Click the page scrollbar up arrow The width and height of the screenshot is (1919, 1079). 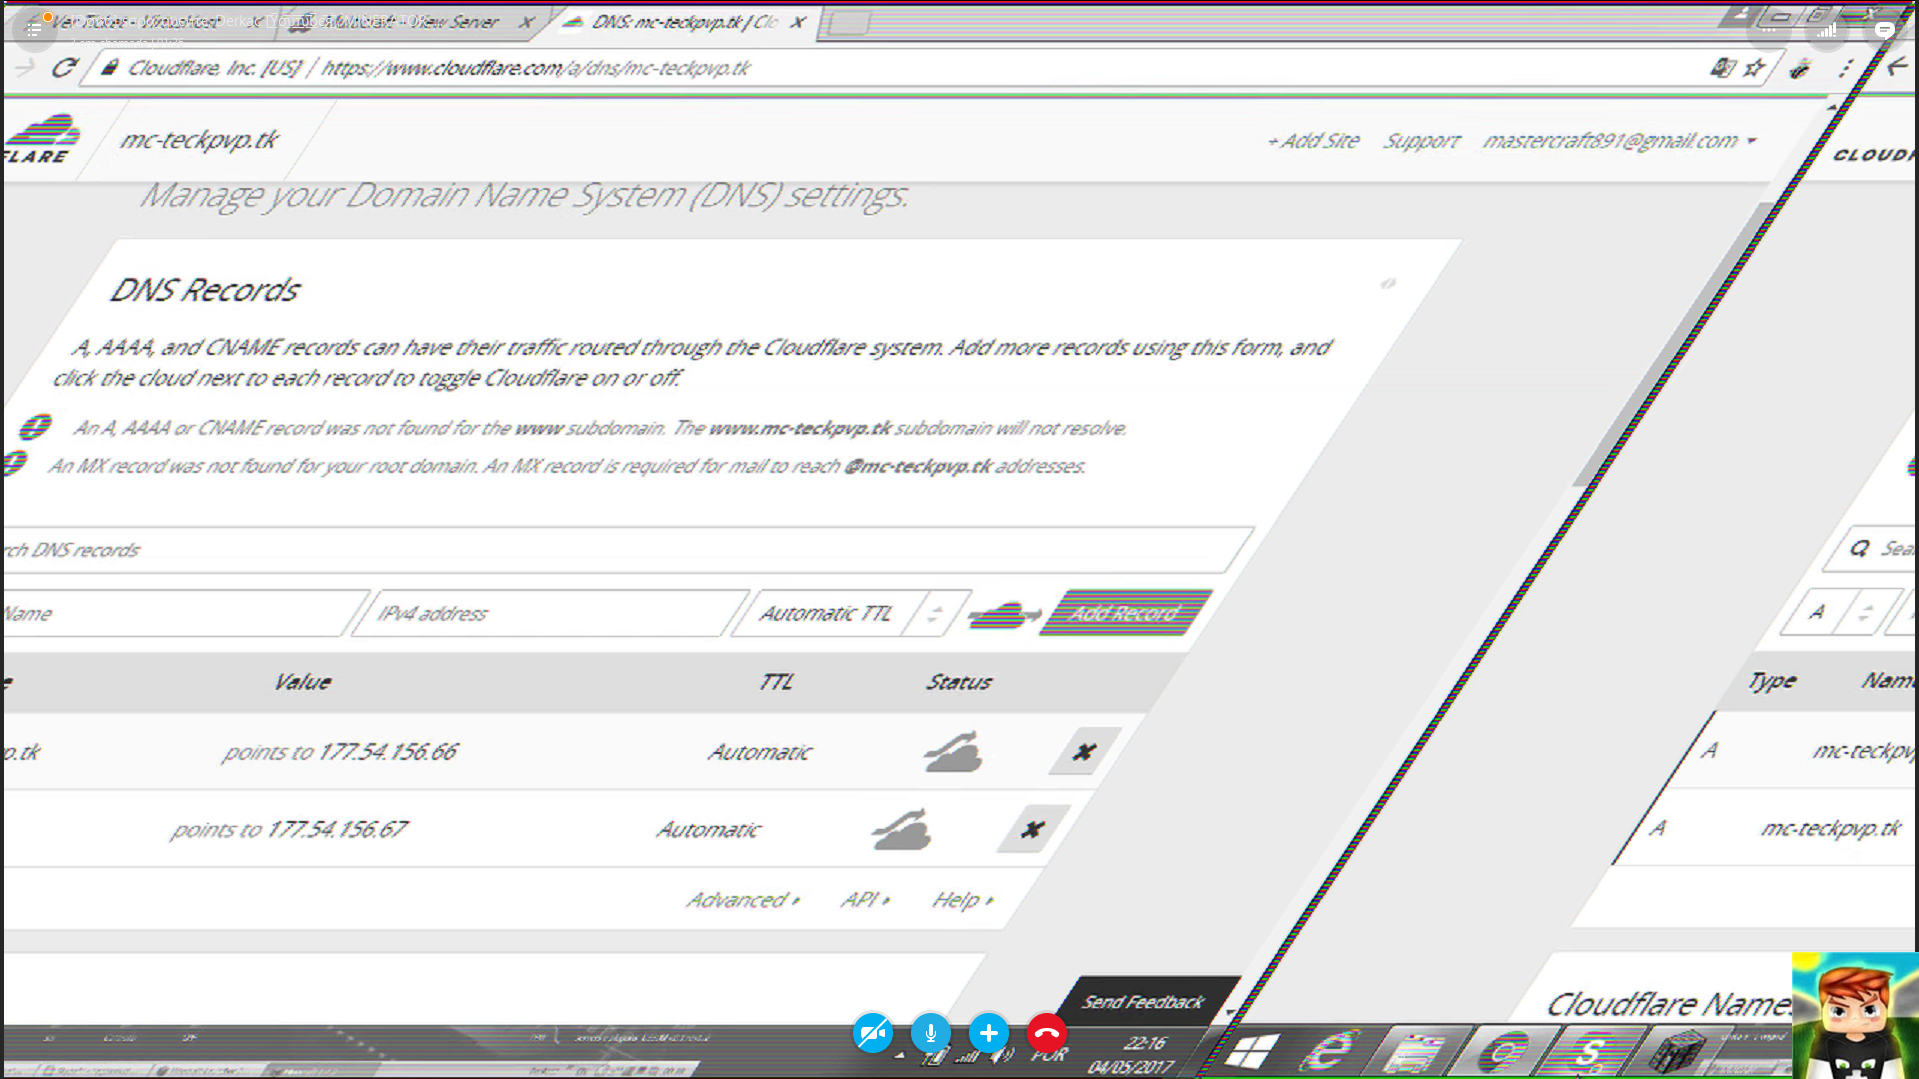(x=1832, y=107)
